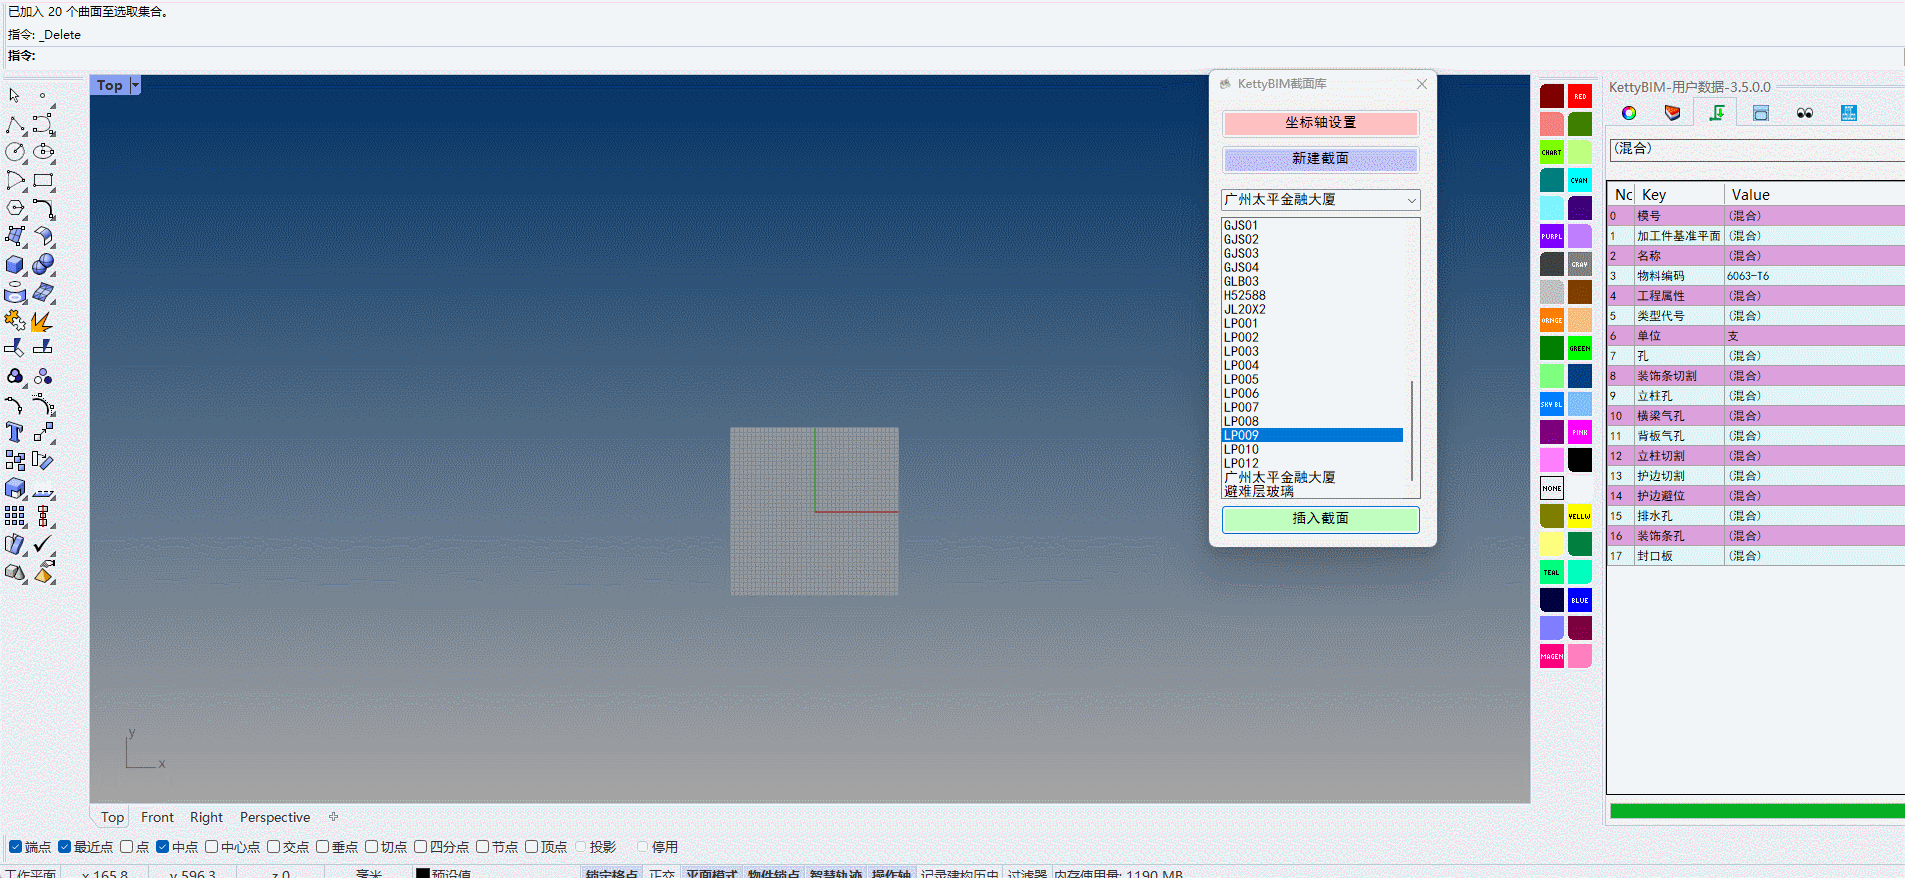Click the (混合) text field in user data panel
Image resolution: width=1905 pixels, height=878 pixels.
point(1757,149)
